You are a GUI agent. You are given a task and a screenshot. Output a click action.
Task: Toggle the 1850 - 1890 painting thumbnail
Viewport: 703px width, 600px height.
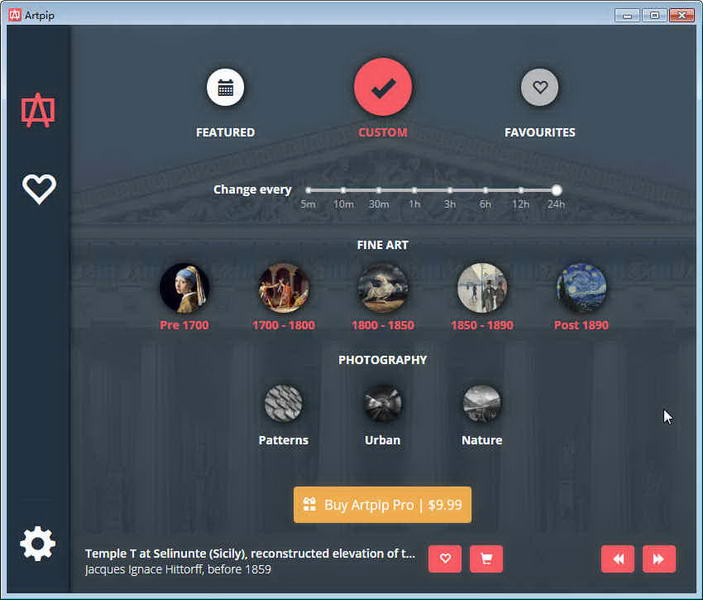point(482,288)
